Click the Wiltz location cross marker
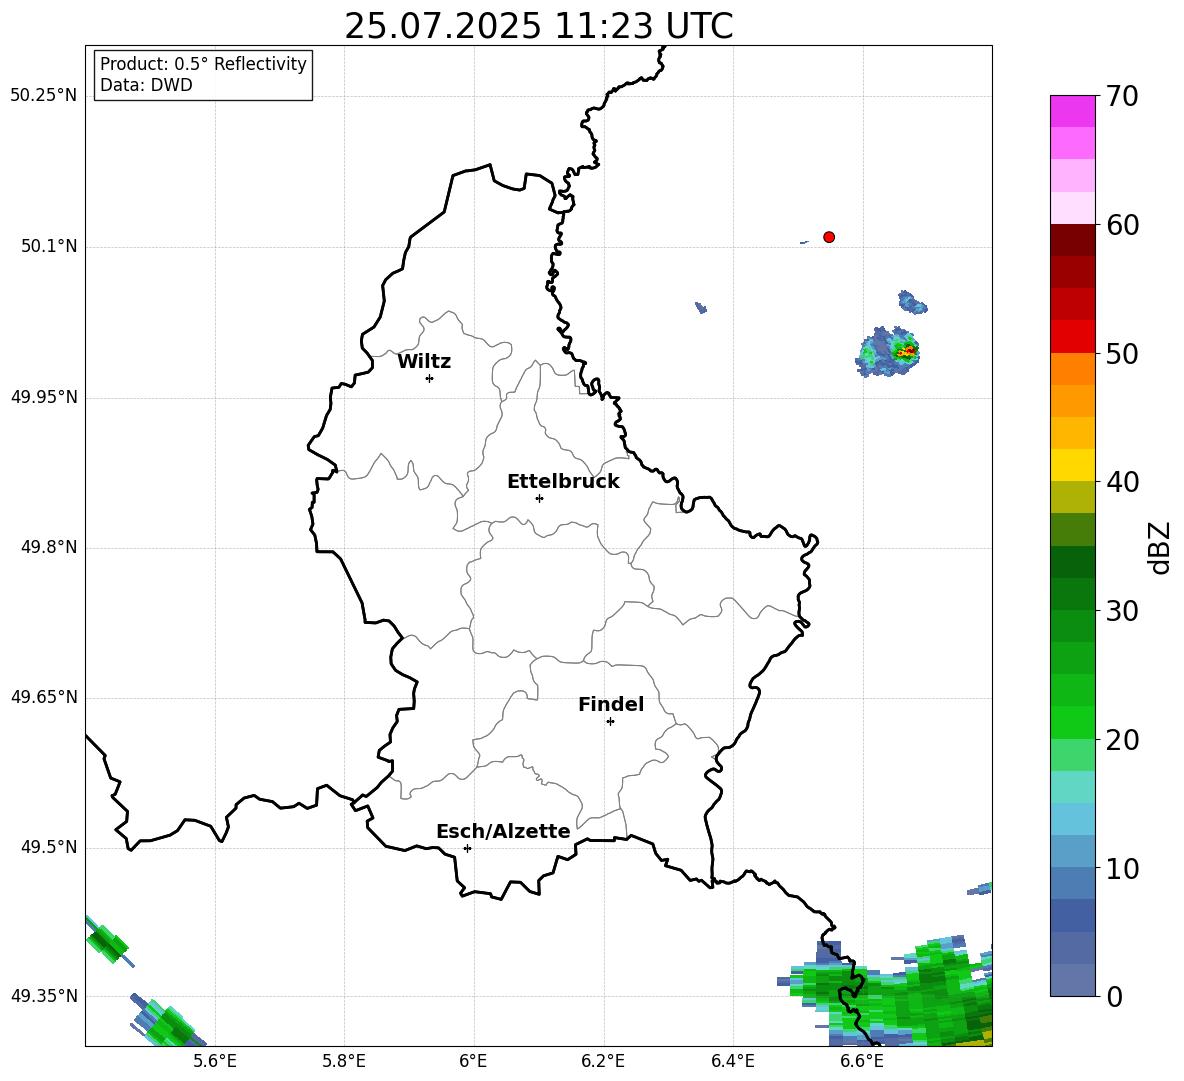1184x1081 pixels. [430, 378]
